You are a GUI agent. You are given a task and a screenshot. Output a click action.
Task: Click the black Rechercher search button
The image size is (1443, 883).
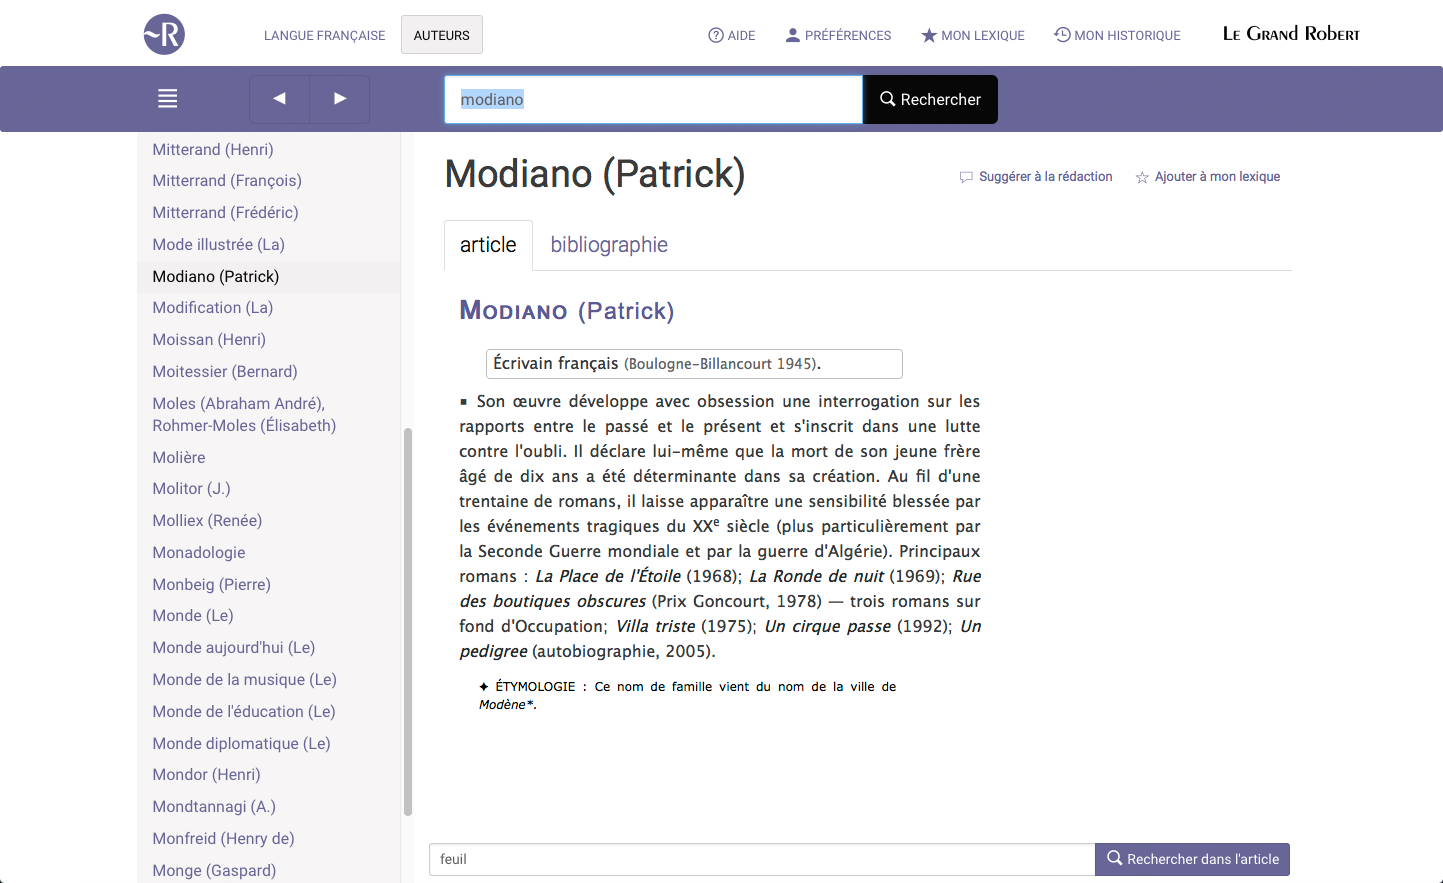(930, 99)
